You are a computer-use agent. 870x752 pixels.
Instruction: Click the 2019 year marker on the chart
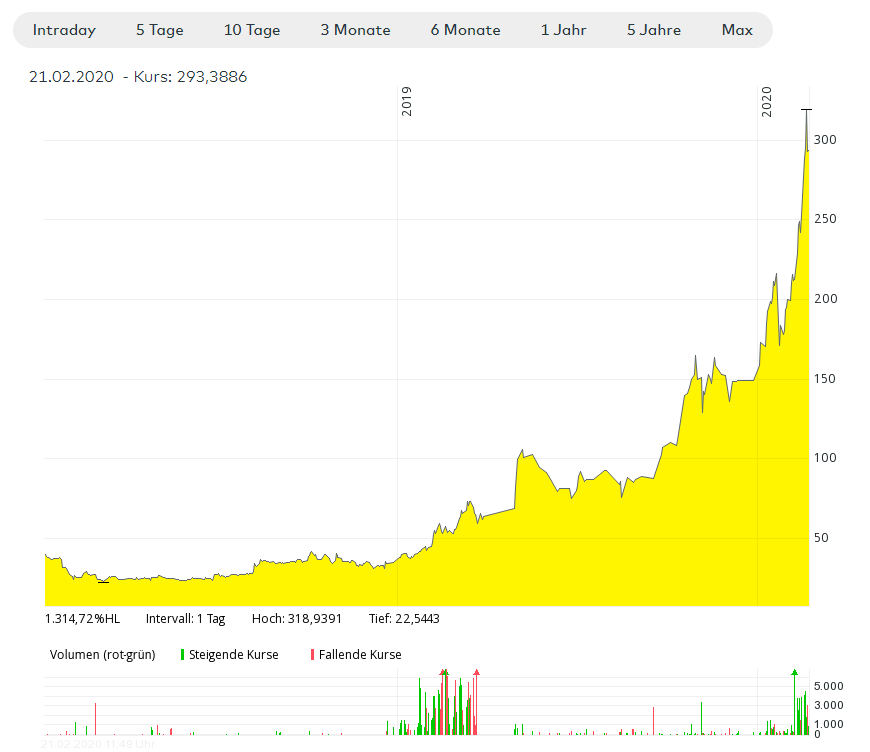405,101
